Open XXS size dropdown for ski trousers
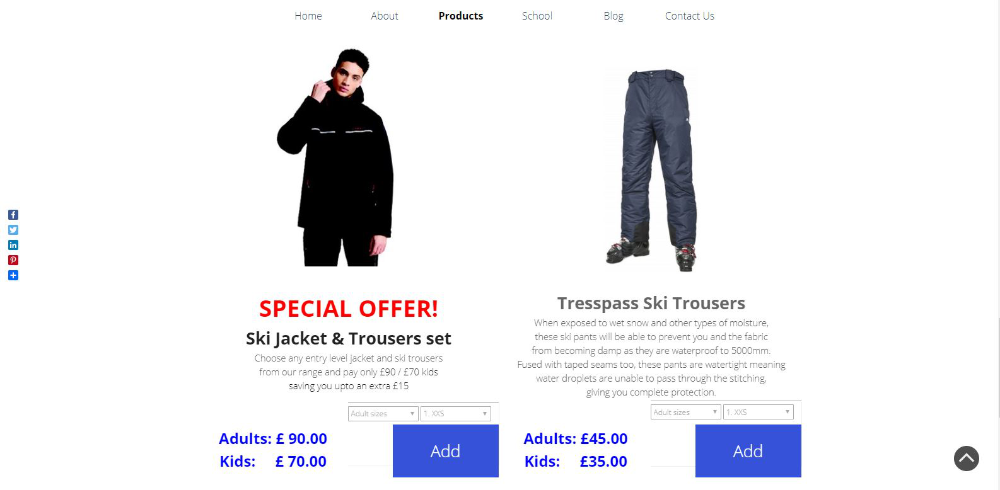The height and width of the screenshot is (490, 1000). pos(758,412)
